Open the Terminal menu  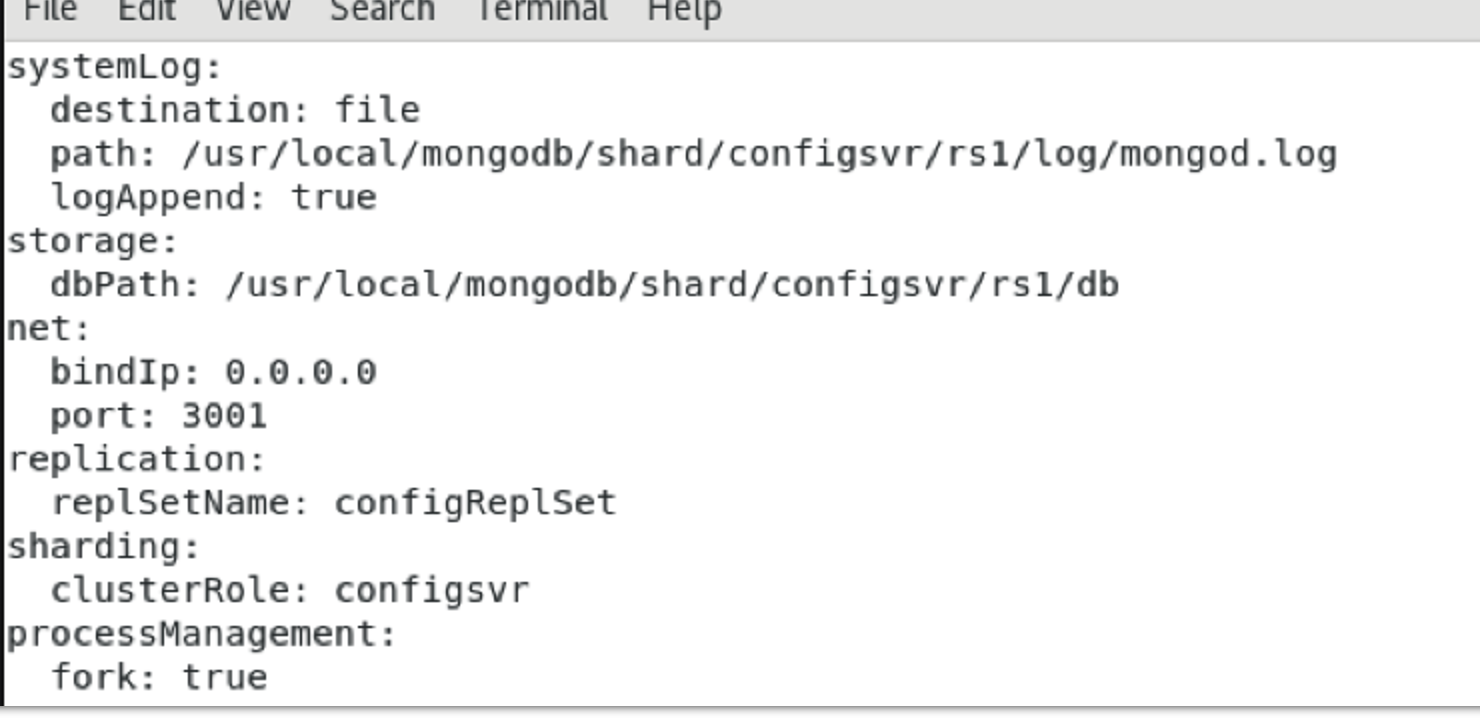click(540, 10)
